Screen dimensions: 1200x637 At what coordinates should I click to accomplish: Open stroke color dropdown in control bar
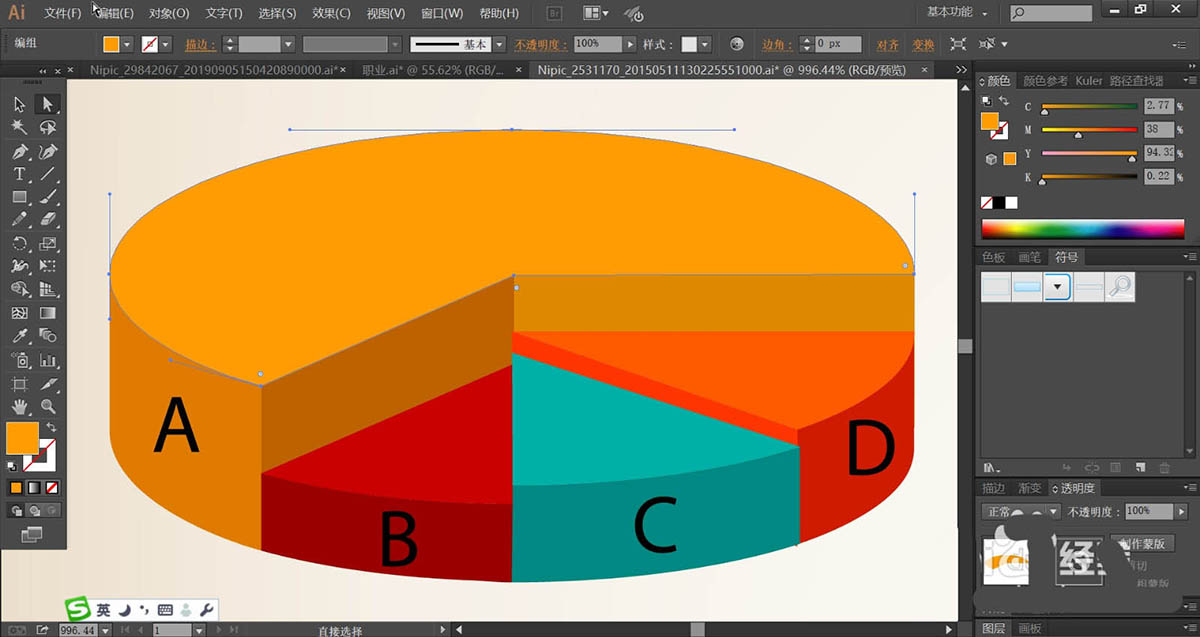click(166, 44)
